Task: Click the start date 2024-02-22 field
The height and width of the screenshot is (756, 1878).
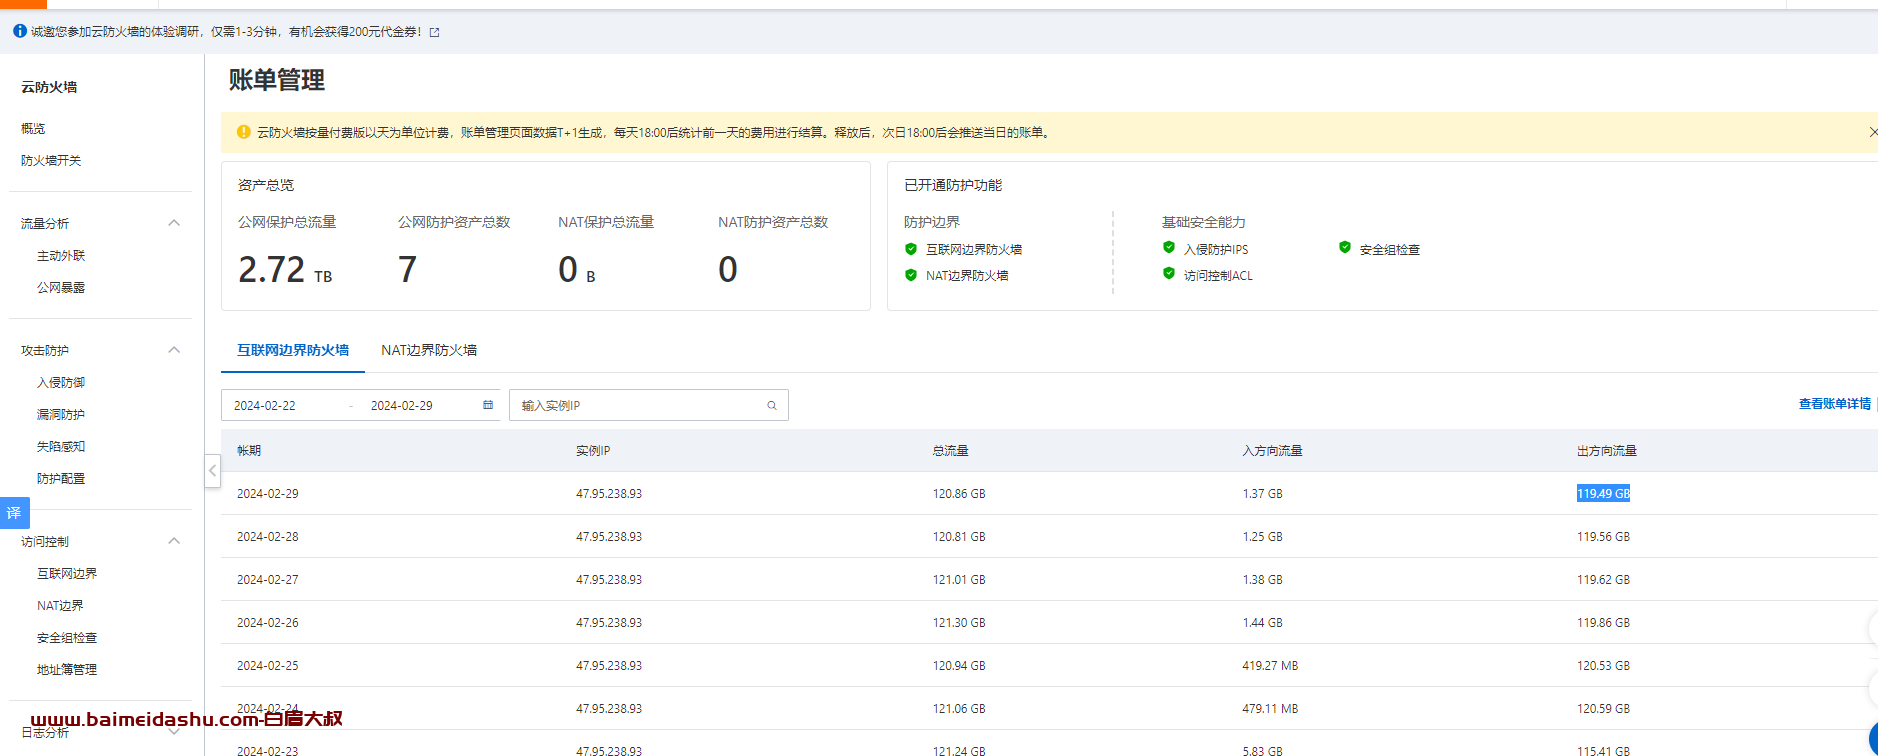Action: pos(265,406)
